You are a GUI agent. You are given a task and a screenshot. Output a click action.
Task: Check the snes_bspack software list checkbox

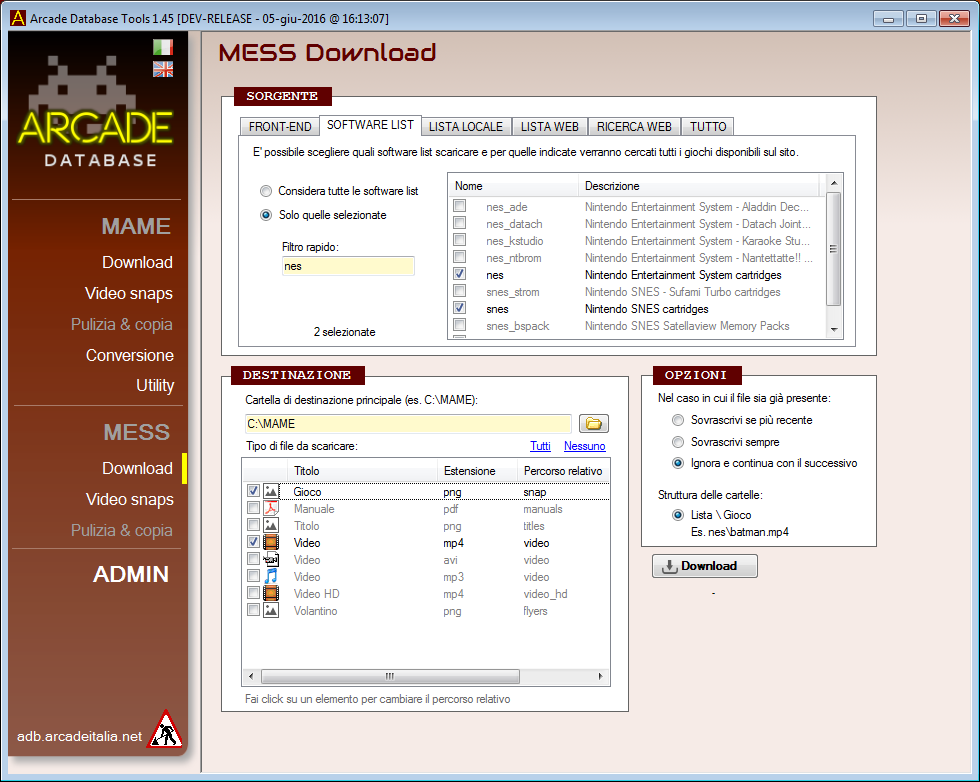(x=459, y=326)
